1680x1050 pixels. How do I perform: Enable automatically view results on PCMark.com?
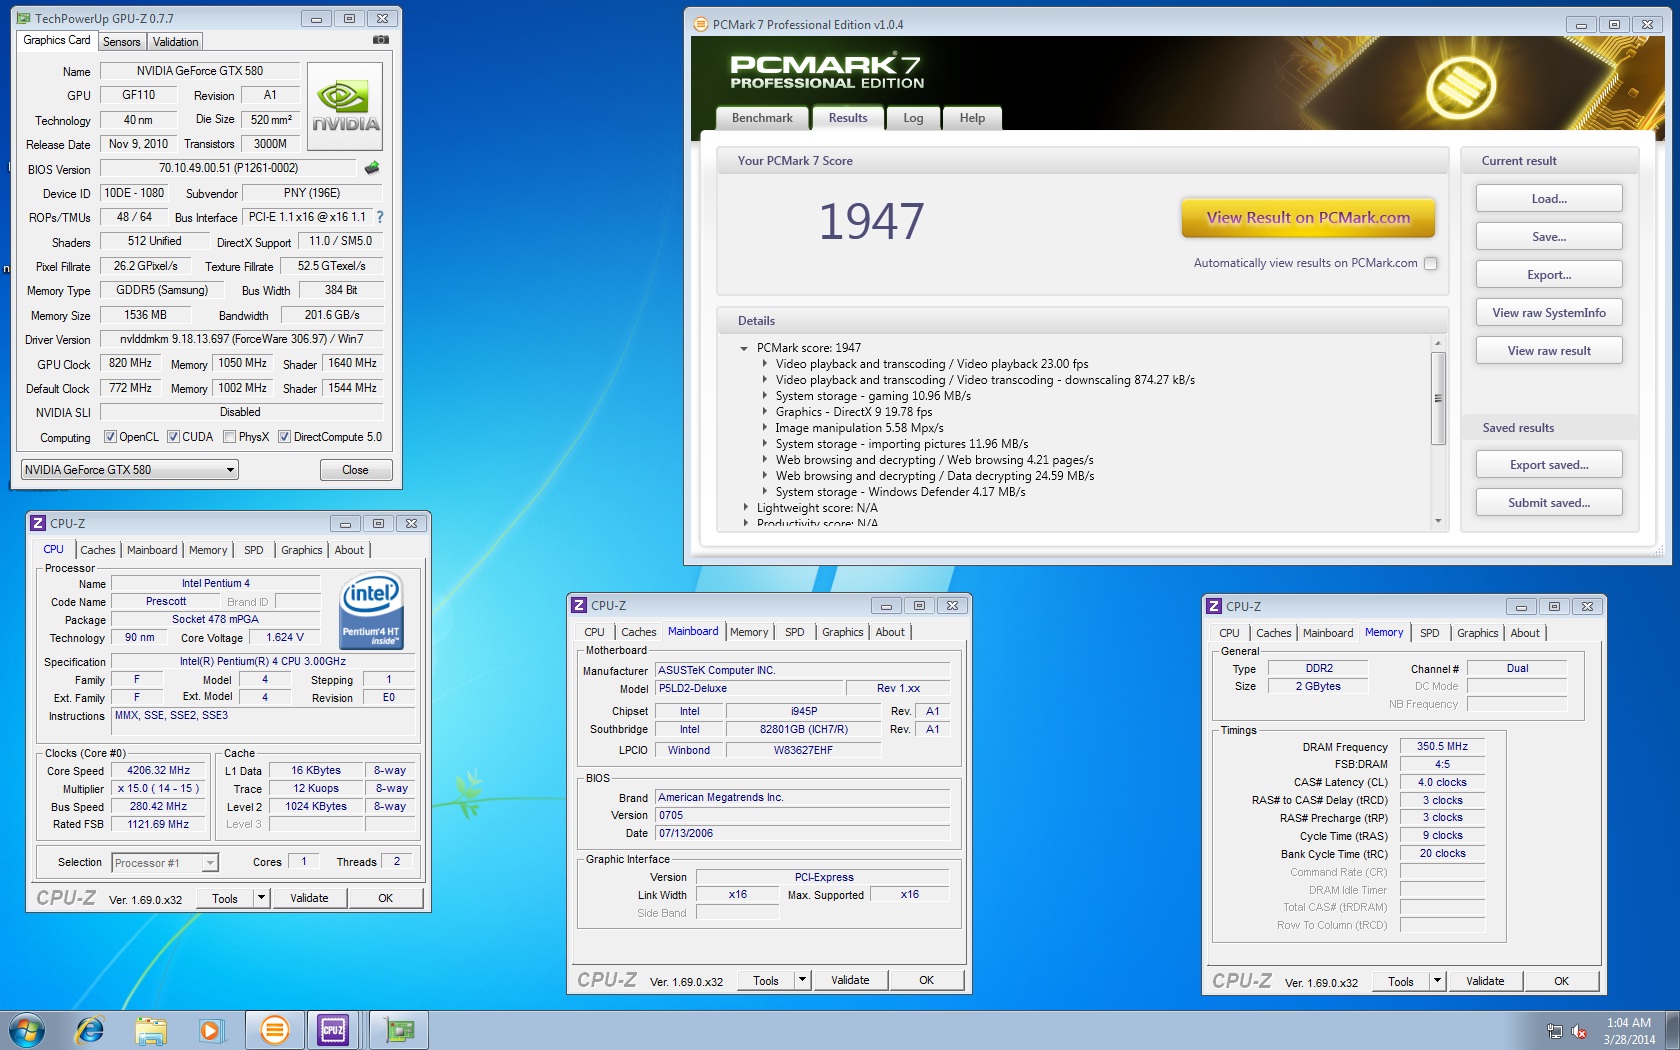click(x=1431, y=263)
